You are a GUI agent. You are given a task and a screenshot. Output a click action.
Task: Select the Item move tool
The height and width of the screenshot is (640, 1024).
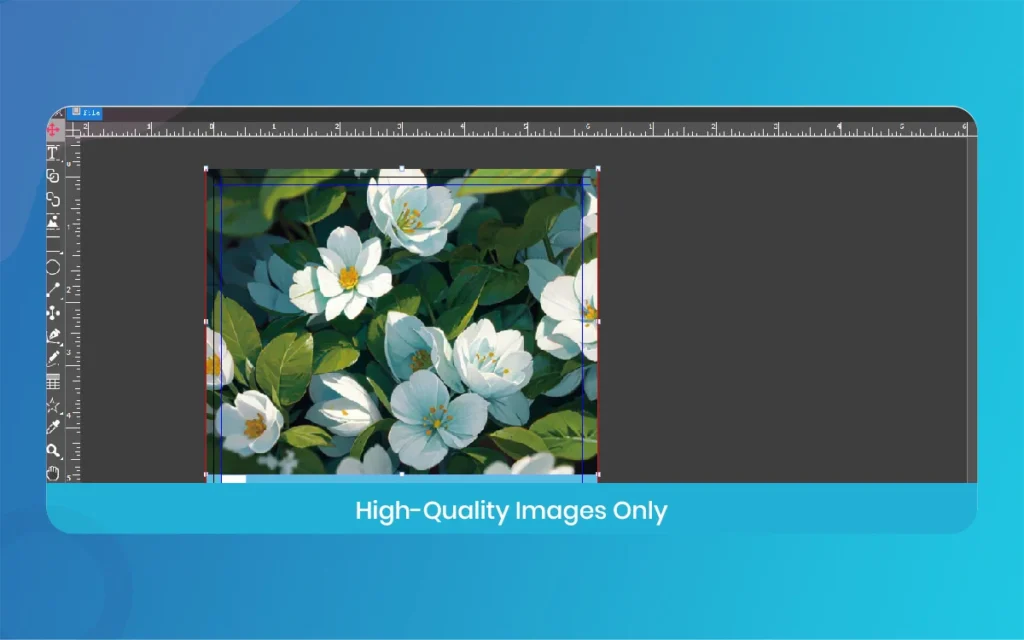click(x=54, y=130)
